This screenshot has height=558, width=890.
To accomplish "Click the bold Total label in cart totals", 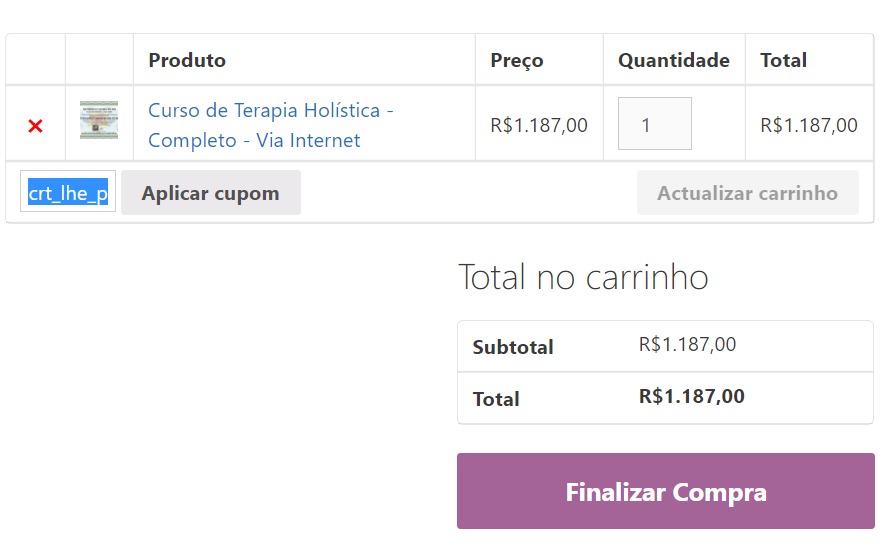I will click(496, 399).
